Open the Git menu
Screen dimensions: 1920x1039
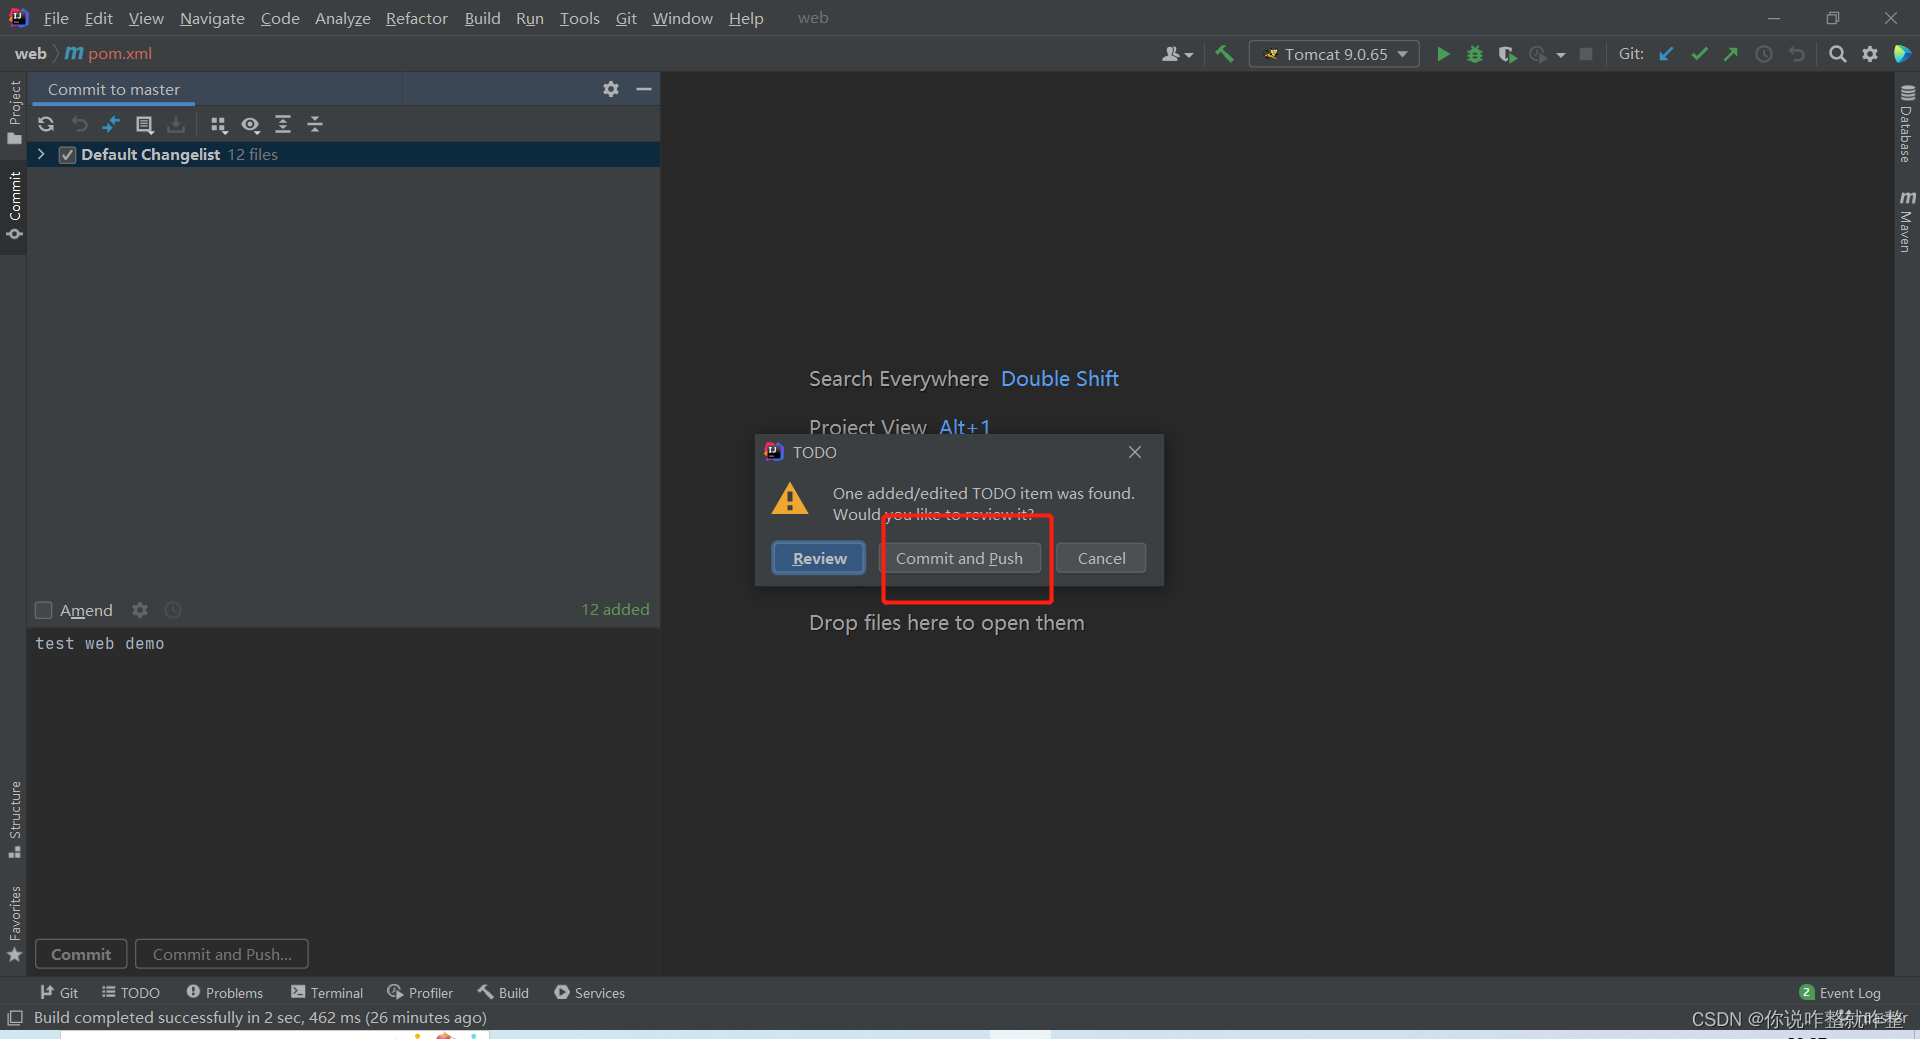[x=626, y=18]
